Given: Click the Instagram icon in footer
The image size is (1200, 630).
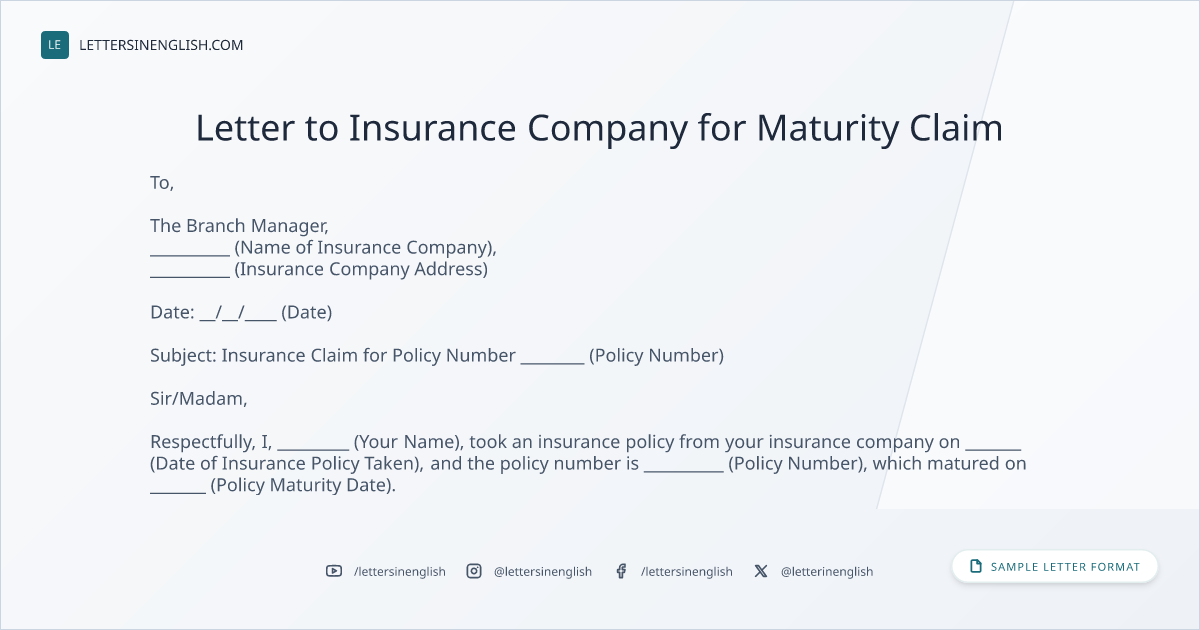Looking at the screenshot, I should point(474,571).
